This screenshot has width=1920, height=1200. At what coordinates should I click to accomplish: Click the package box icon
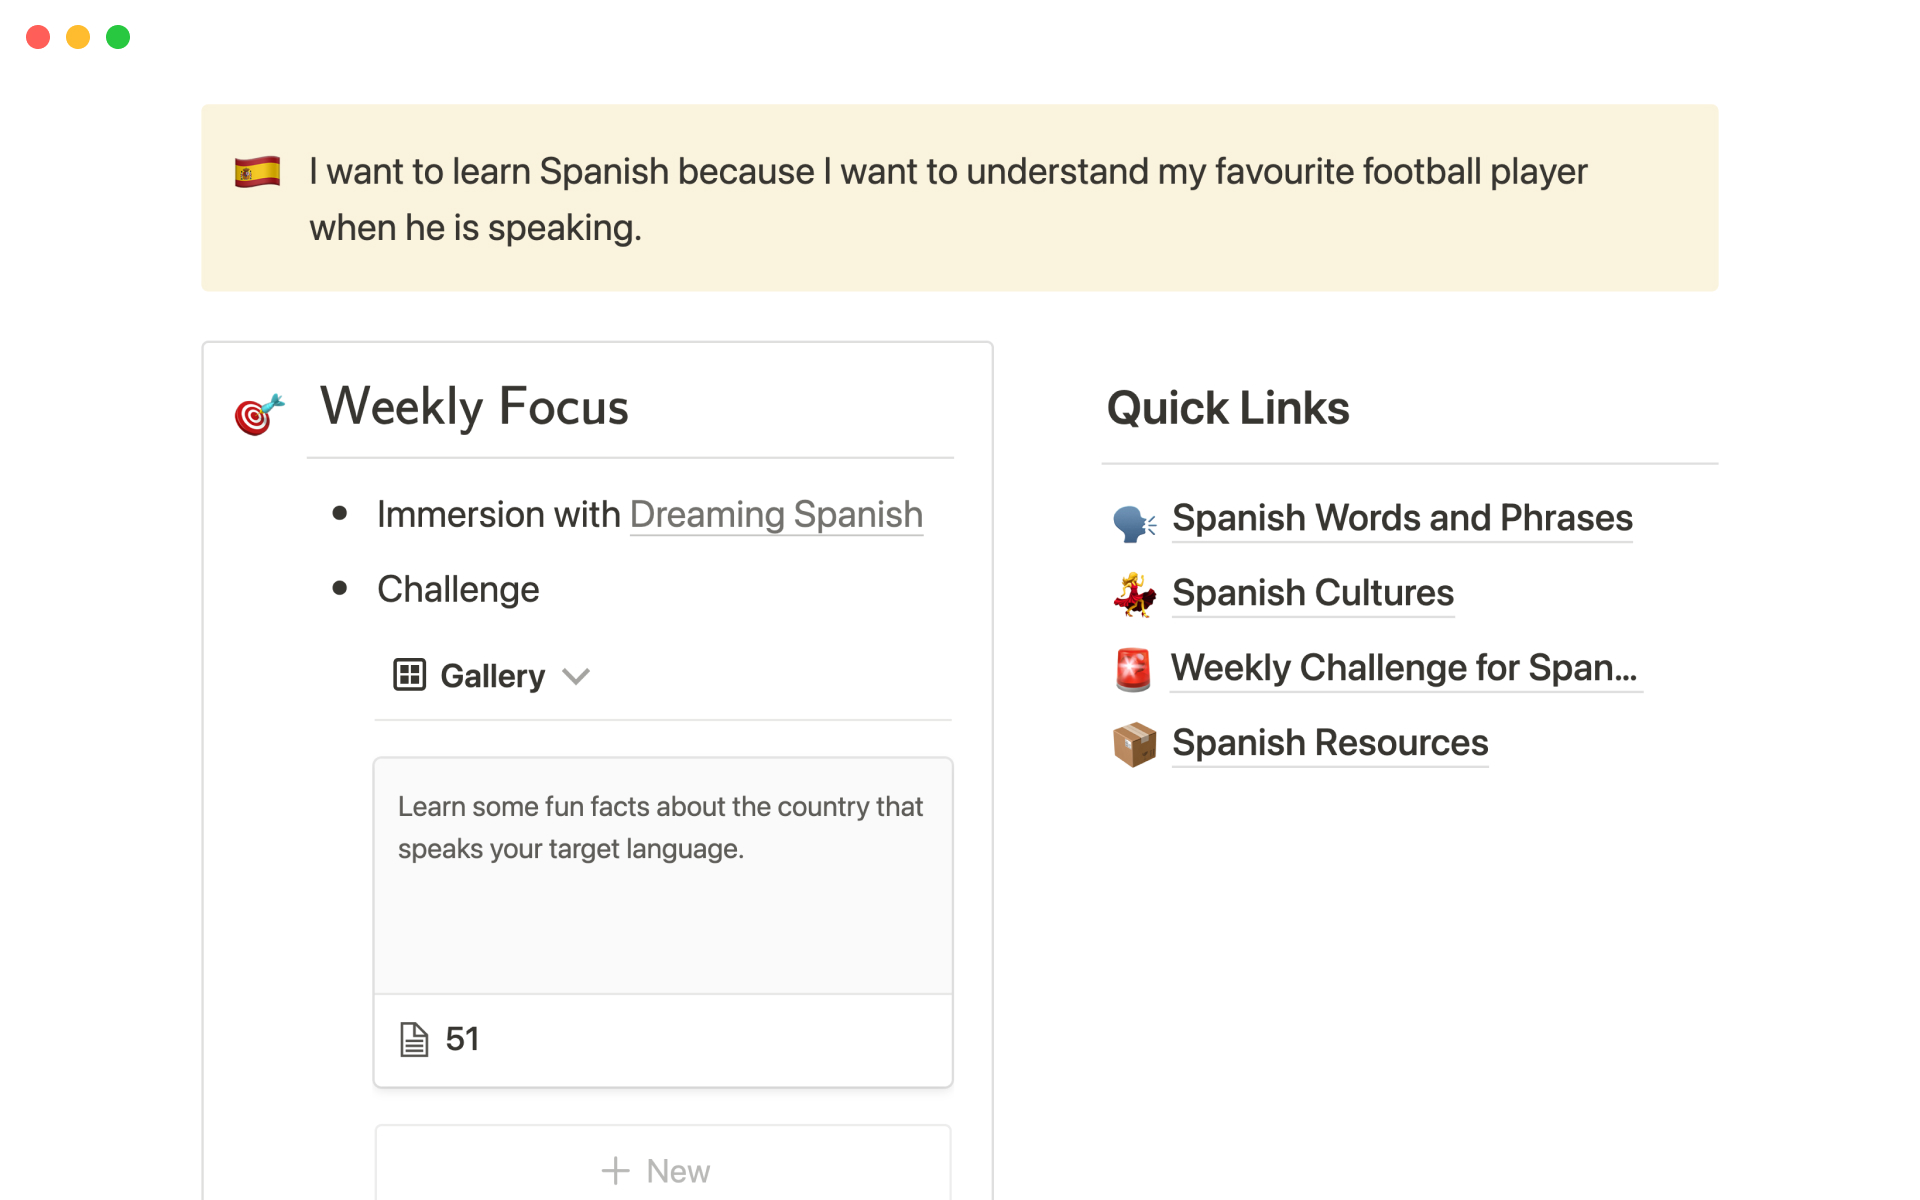coord(1134,744)
